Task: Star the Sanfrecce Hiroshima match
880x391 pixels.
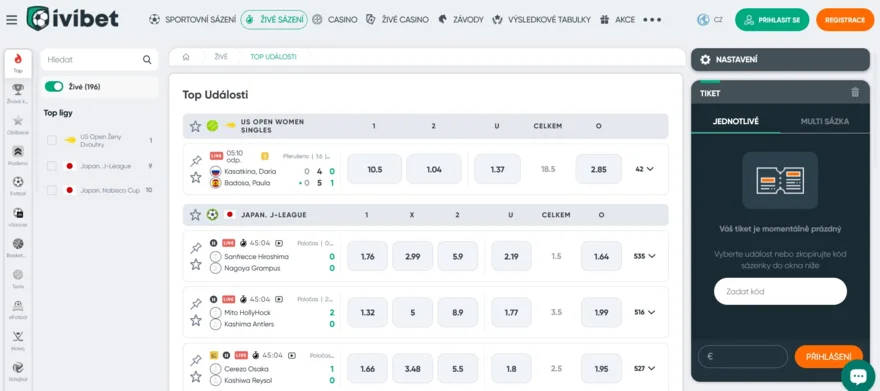Action: coord(195,264)
